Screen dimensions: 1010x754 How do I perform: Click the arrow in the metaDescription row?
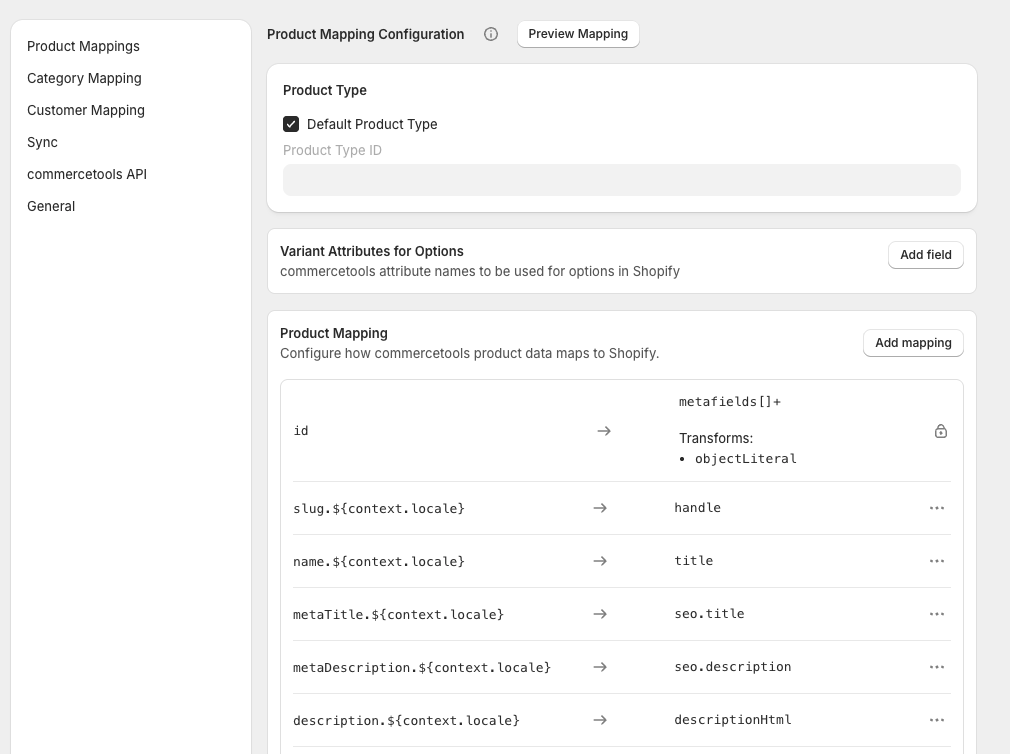pos(600,667)
